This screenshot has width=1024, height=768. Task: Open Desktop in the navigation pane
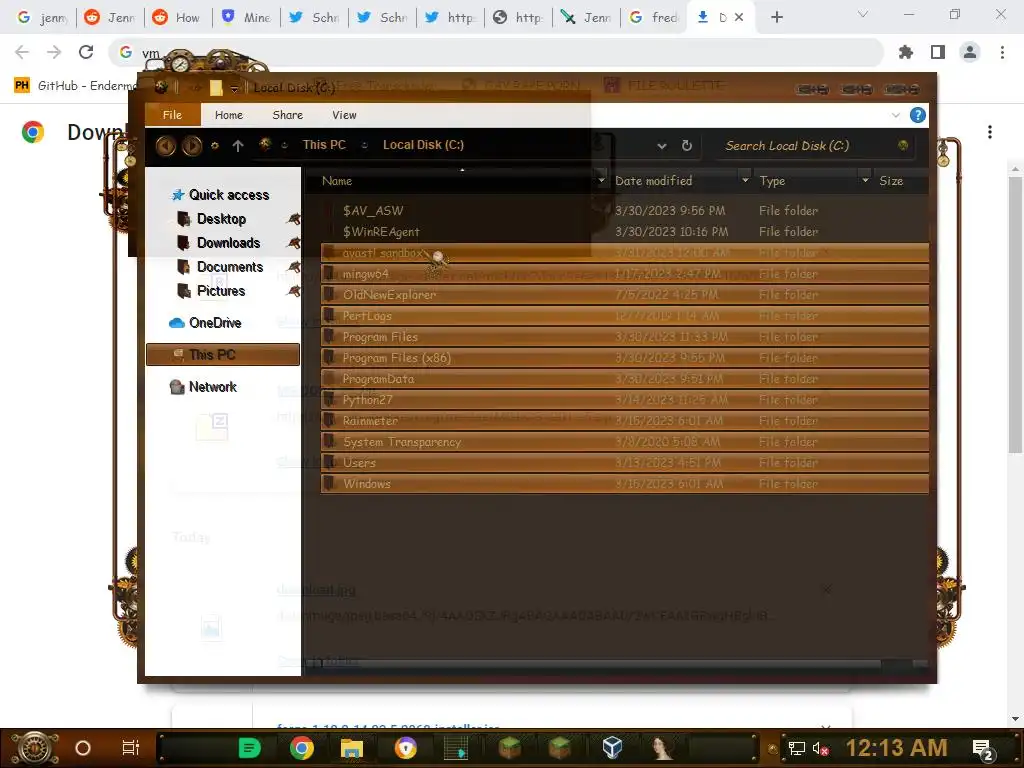pos(221,219)
